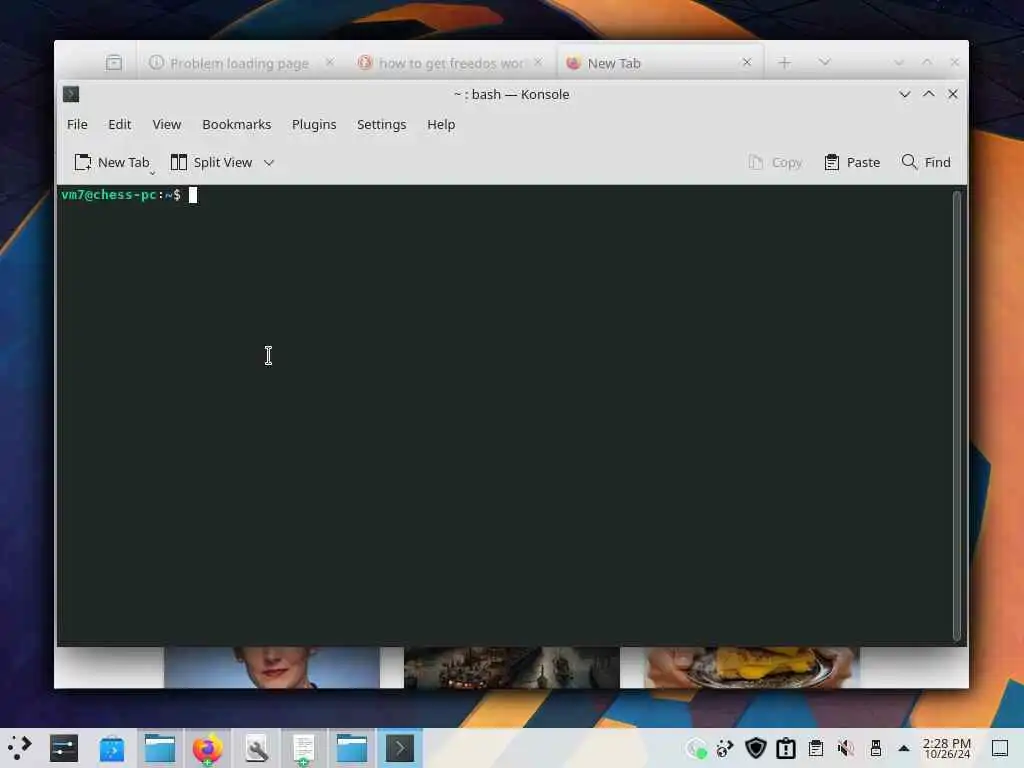This screenshot has height=768, width=1024.
Task: Open Firefox list all tabs dropdown
Action: point(824,62)
